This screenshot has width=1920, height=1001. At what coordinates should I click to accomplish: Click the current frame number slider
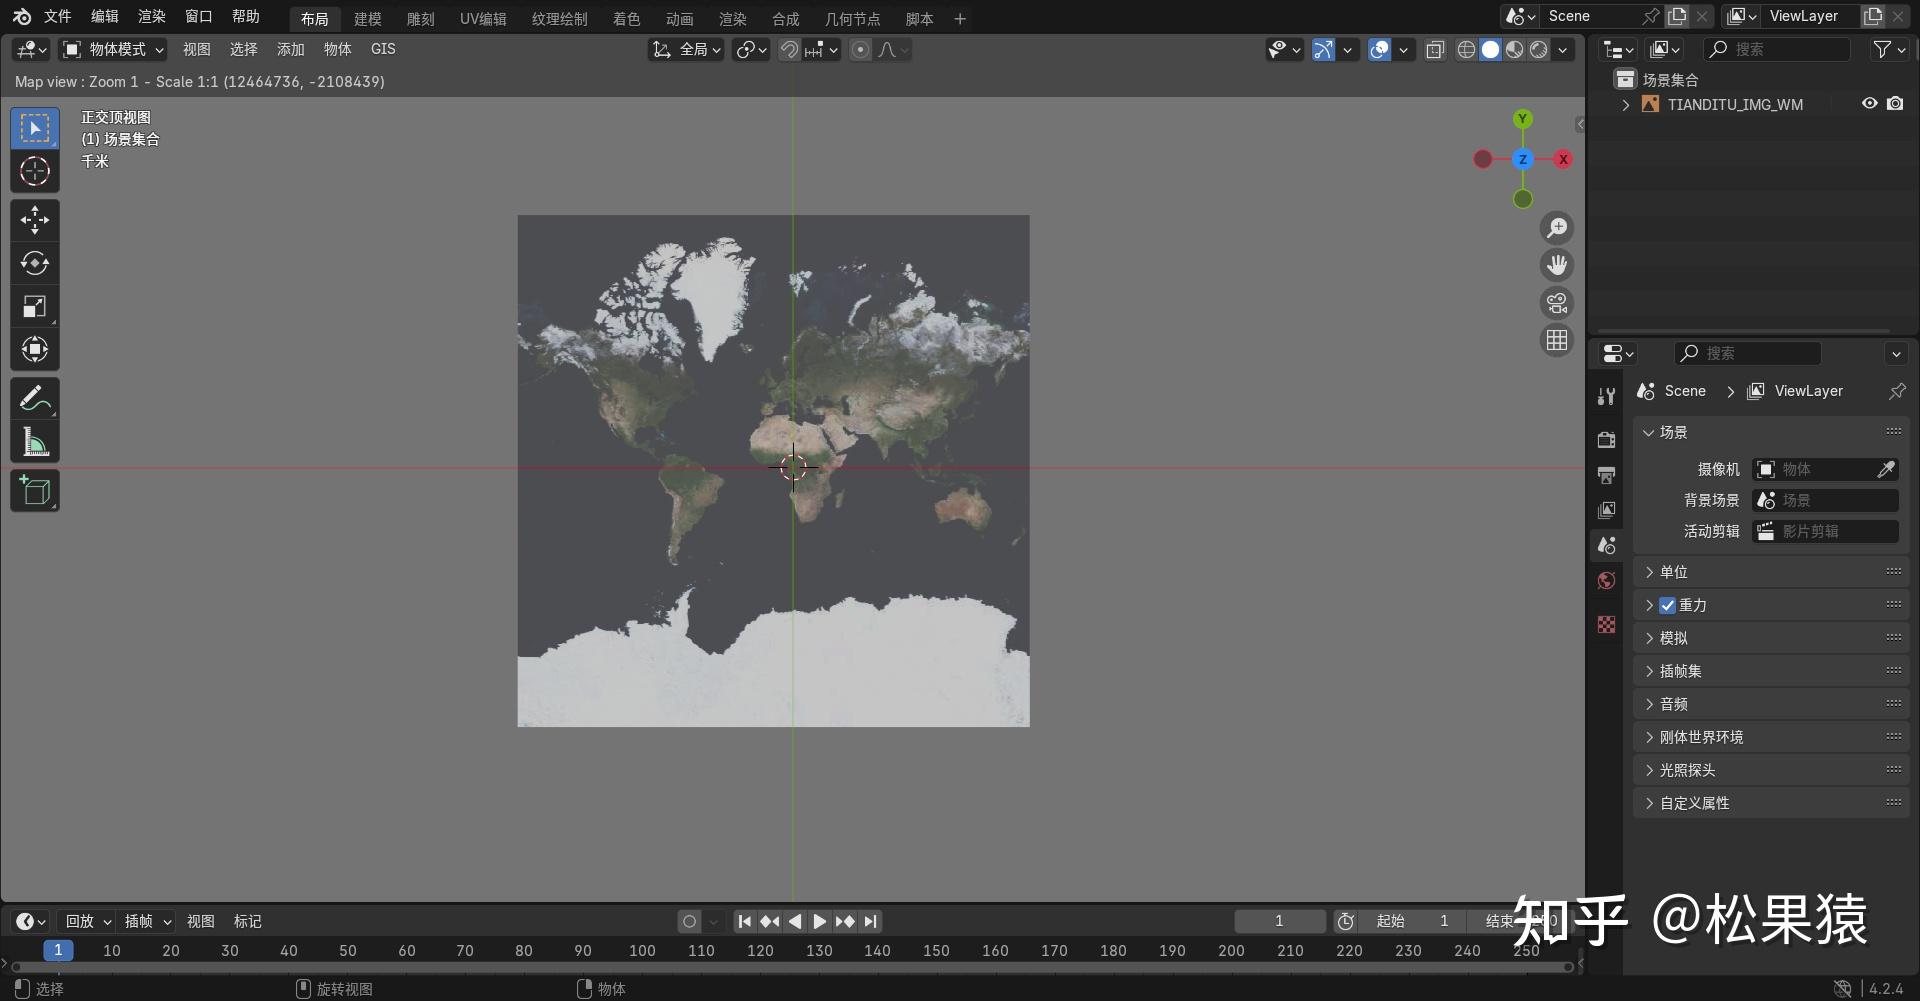tap(1280, 921)
